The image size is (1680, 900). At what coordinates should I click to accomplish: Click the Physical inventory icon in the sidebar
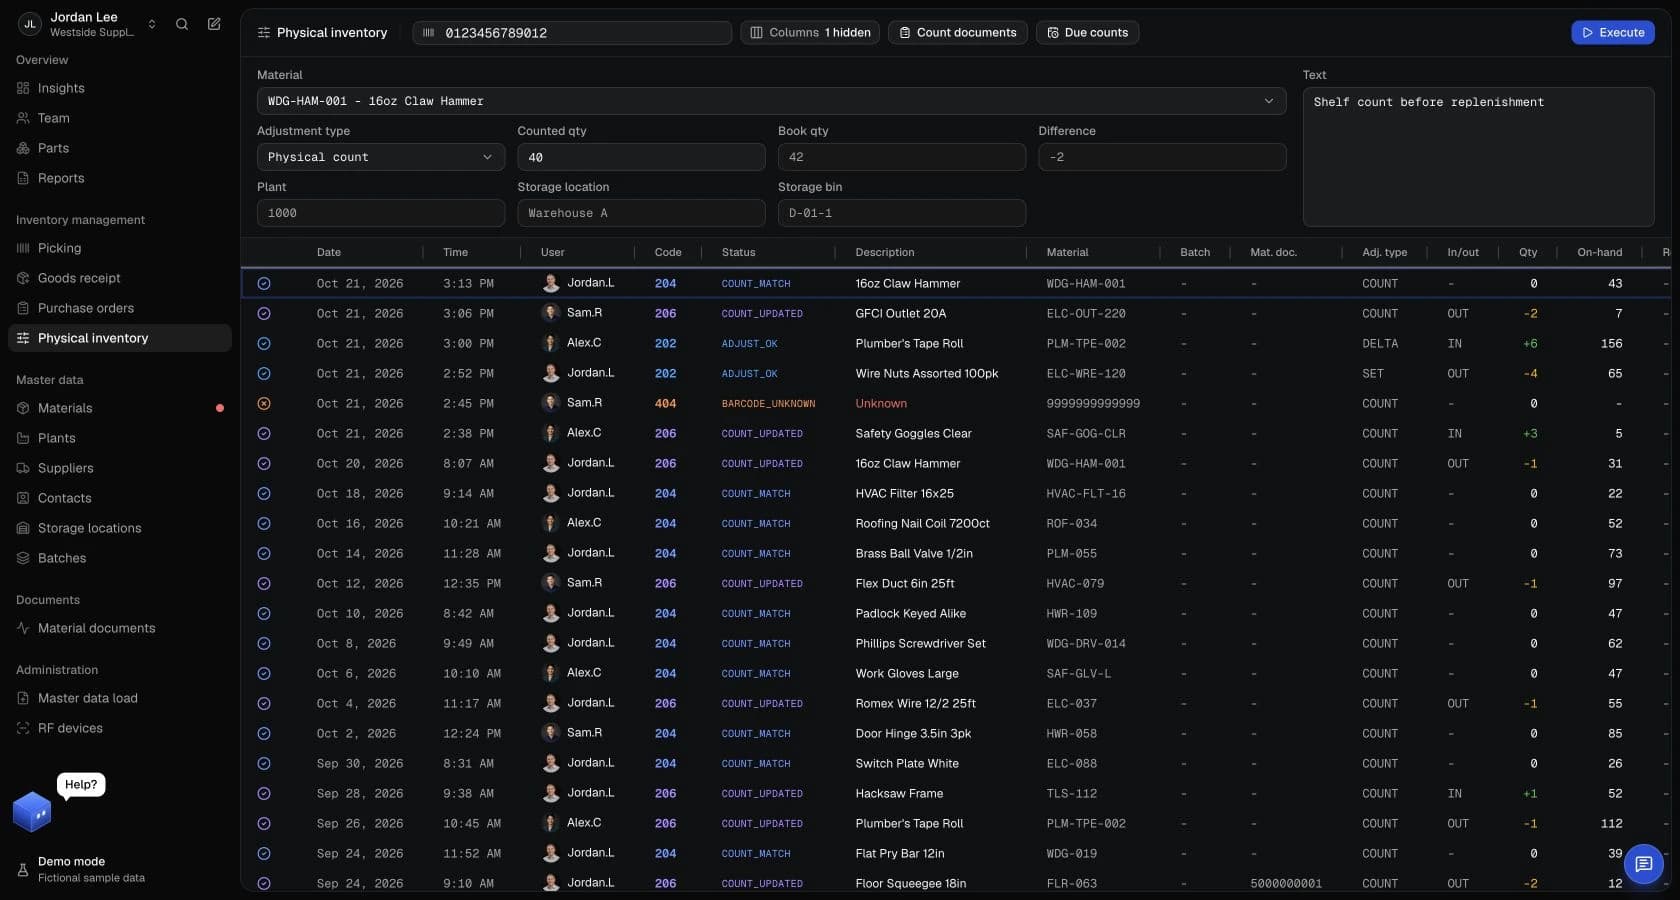click(23, 338)
